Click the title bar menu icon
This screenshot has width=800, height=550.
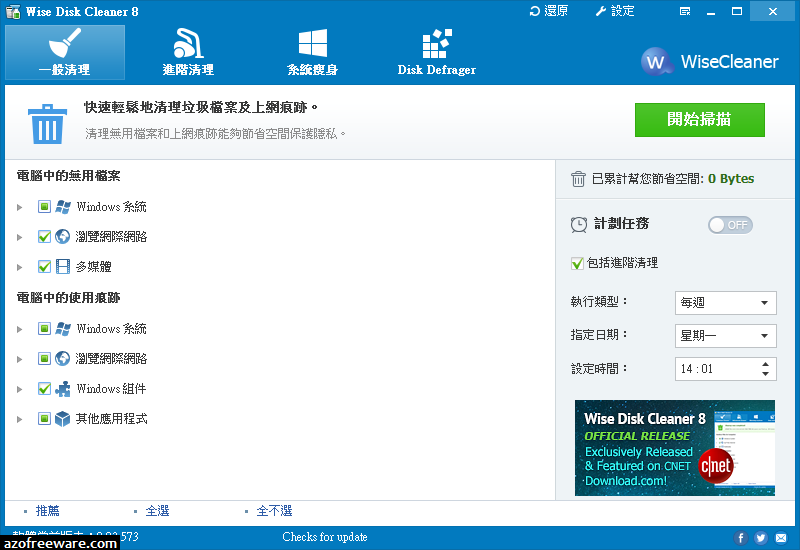point(685,11)
